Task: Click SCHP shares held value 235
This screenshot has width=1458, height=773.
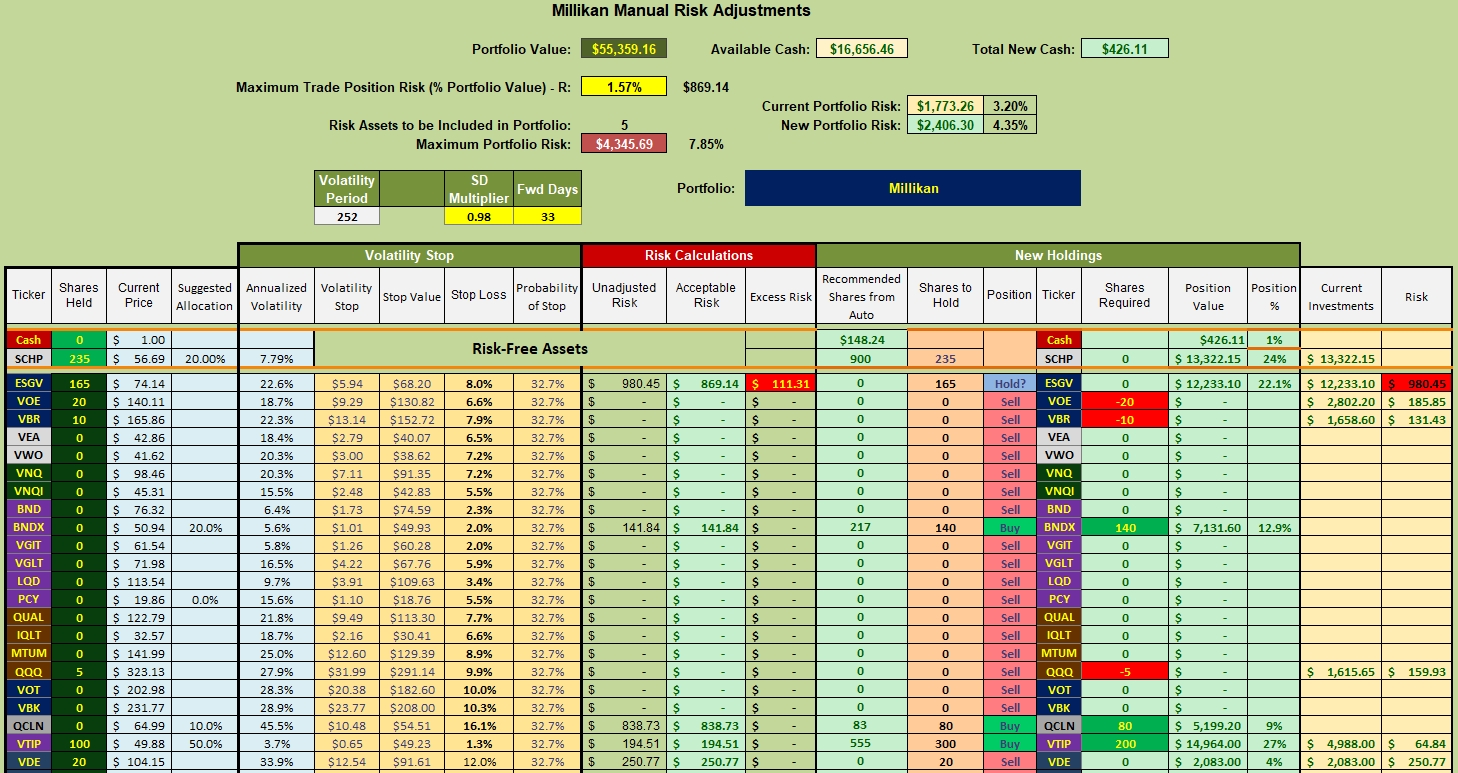Action: (x=79, y=358)
